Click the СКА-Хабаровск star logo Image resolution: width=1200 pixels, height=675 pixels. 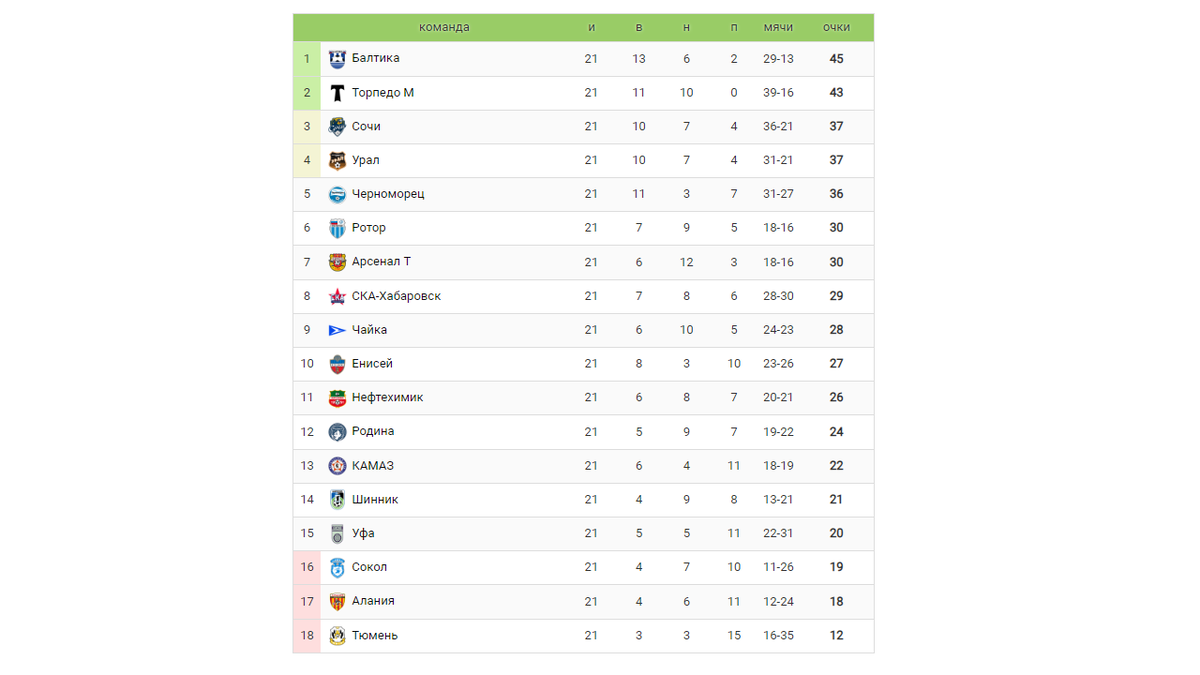337,297
